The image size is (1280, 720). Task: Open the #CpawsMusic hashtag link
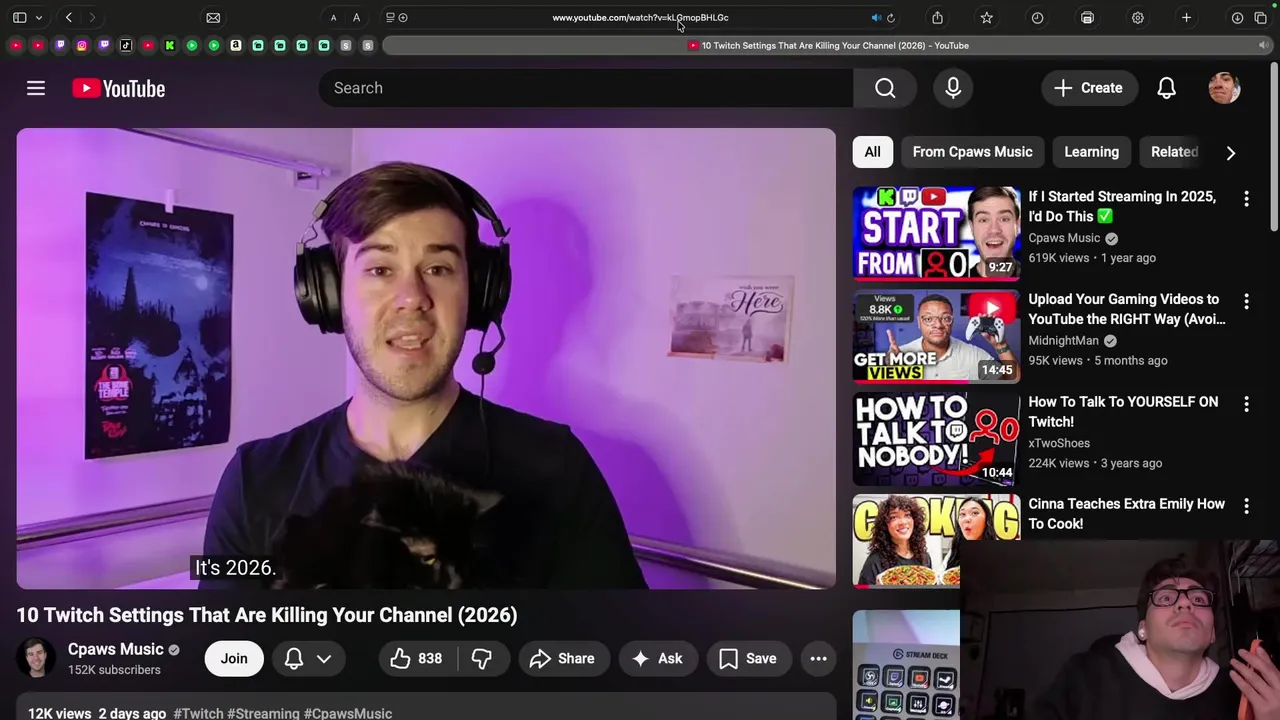coord(348,713)
